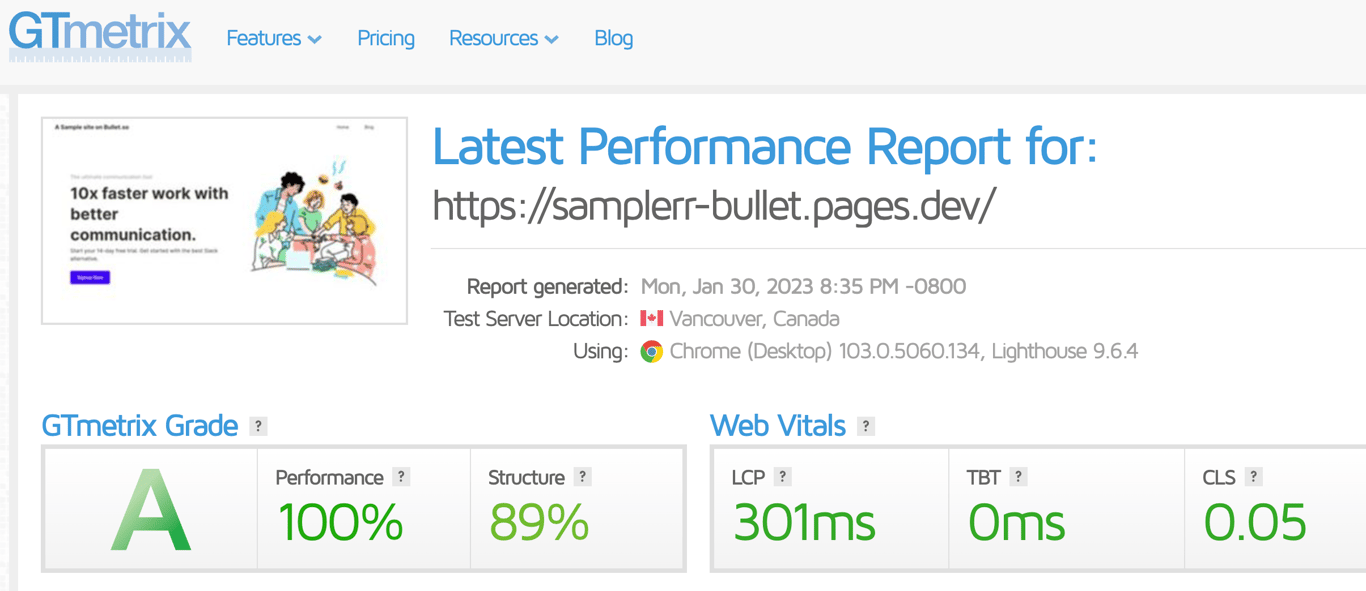Click the Vancouver, Canada location text

[x=754, y=319]
